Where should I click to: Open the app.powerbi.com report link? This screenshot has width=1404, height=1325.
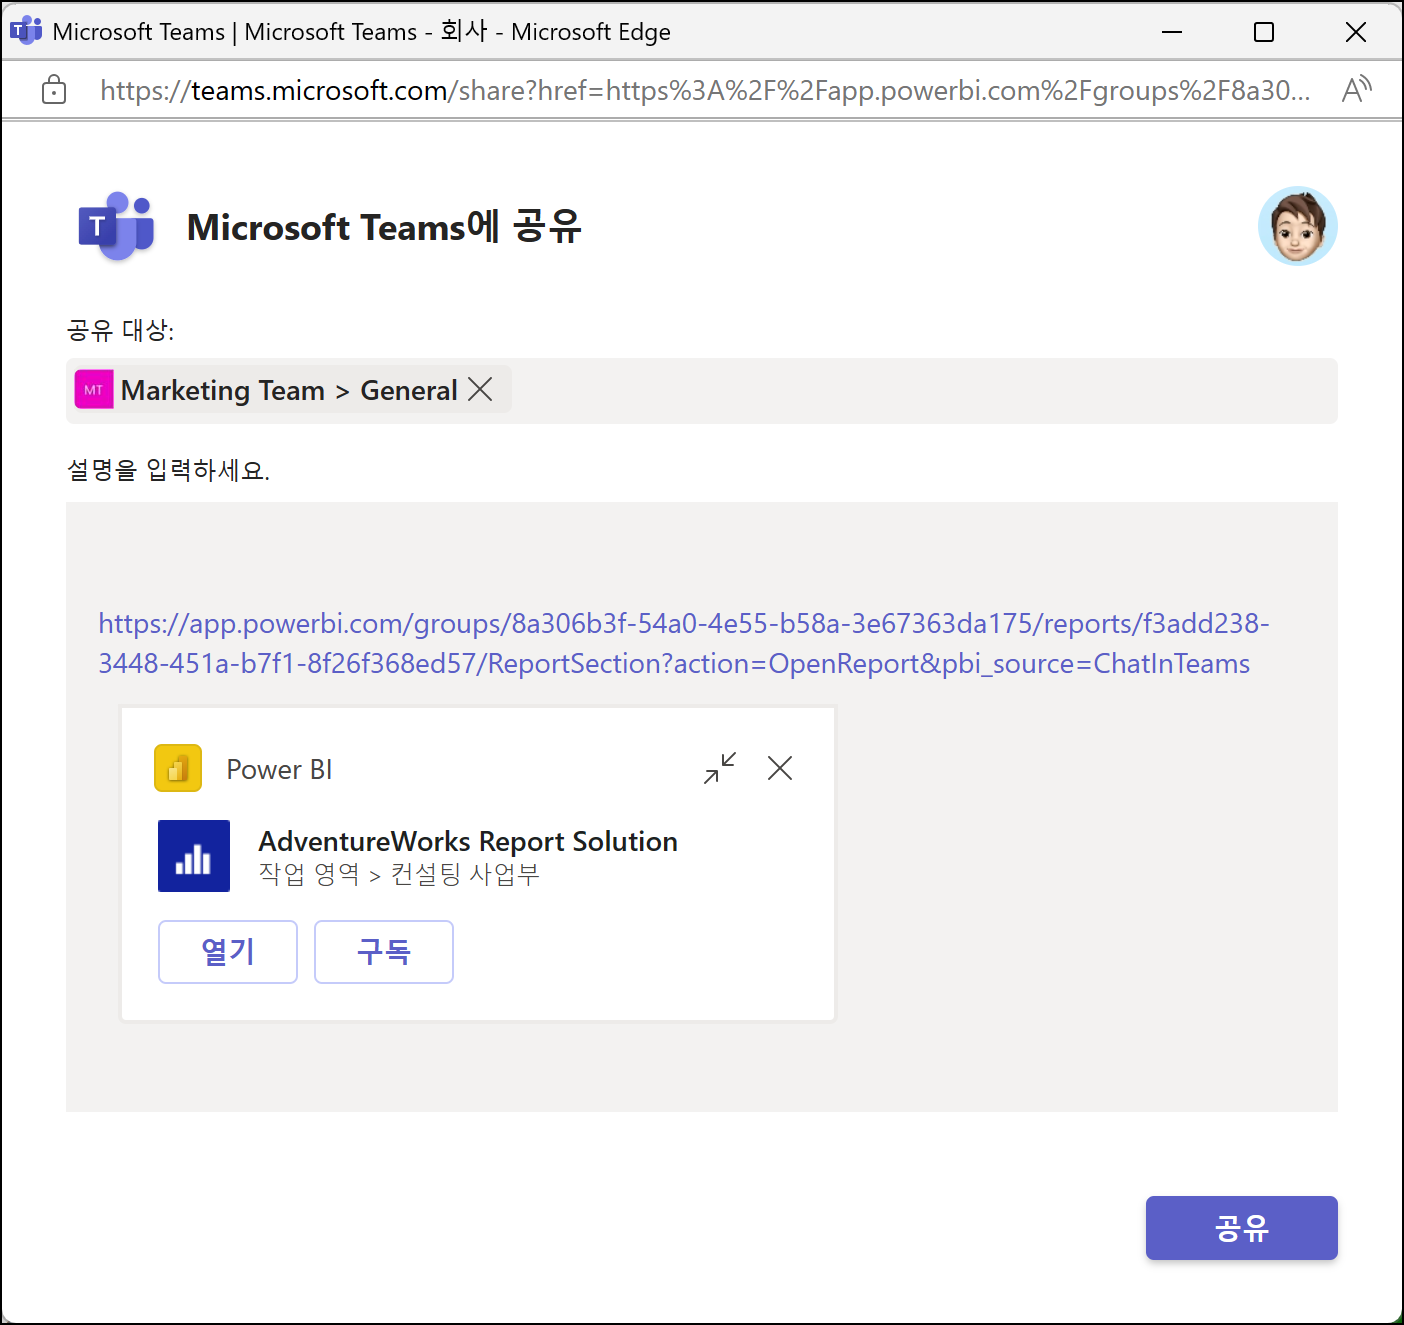(x=684, y=643)
